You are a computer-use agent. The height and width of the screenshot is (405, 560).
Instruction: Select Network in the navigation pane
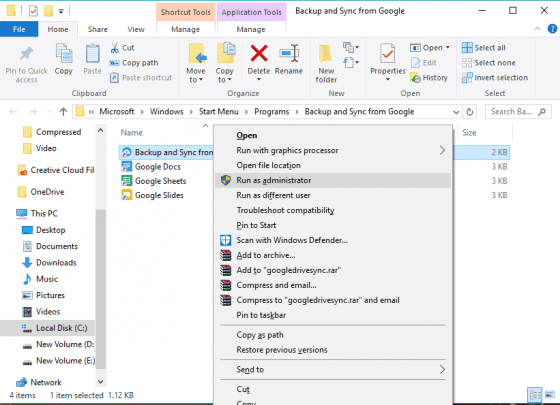point(39,382)
